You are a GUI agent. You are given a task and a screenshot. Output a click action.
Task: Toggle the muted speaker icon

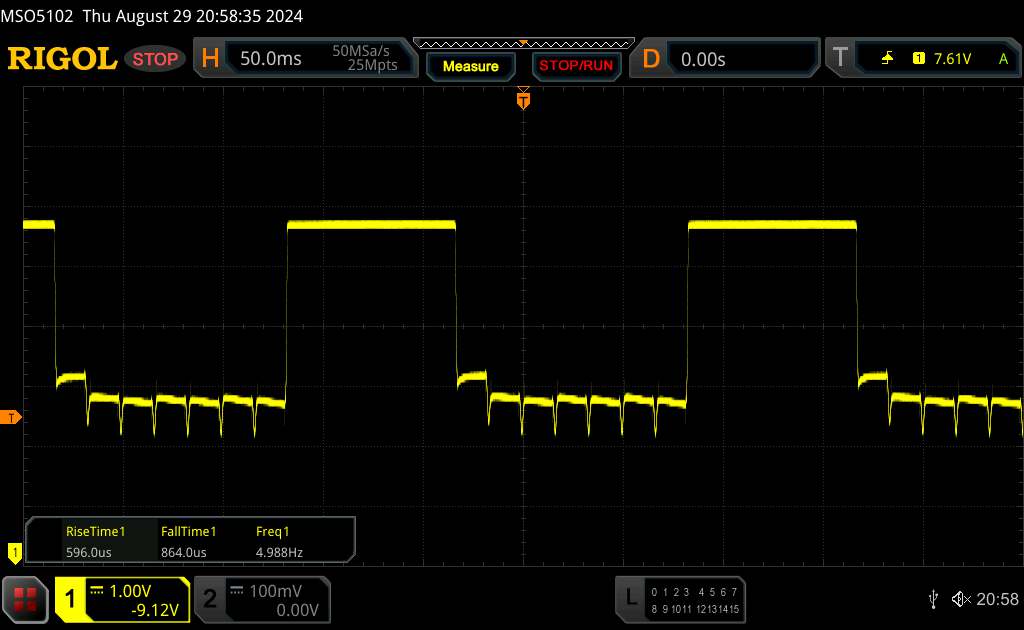(x=961, y=599)
